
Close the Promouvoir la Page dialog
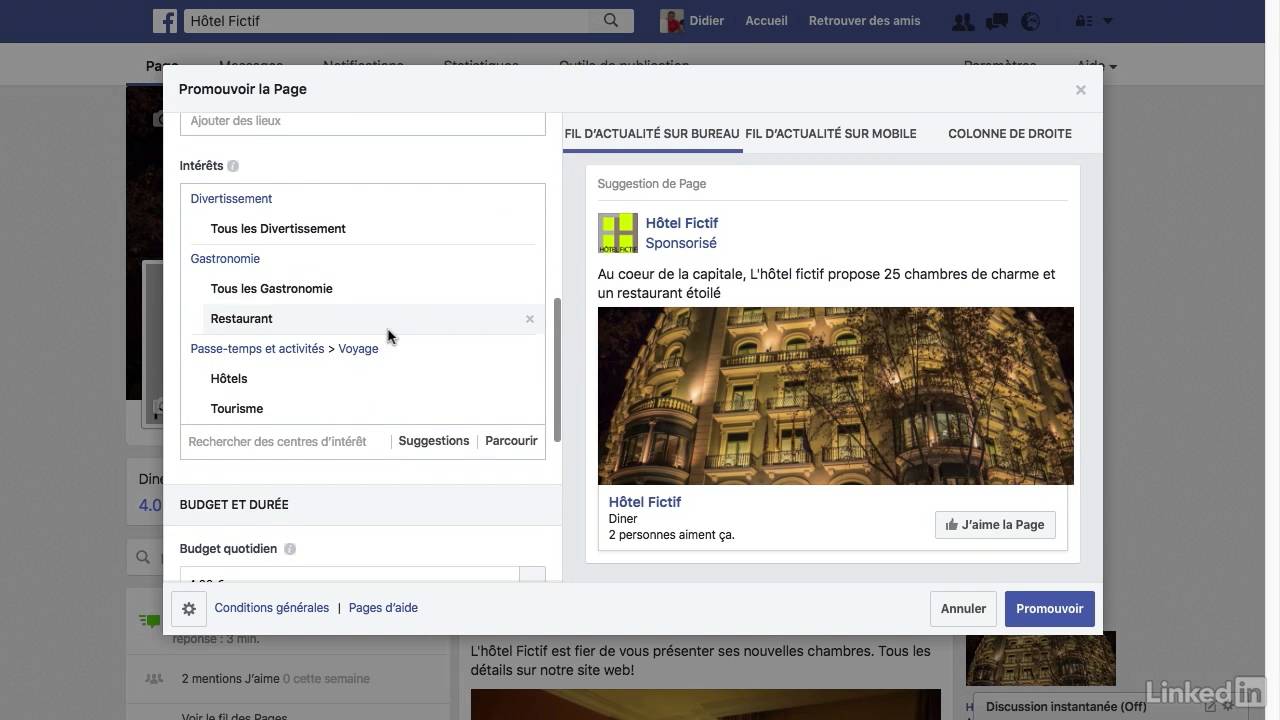pyautogui.click(x=1080, y=90)
